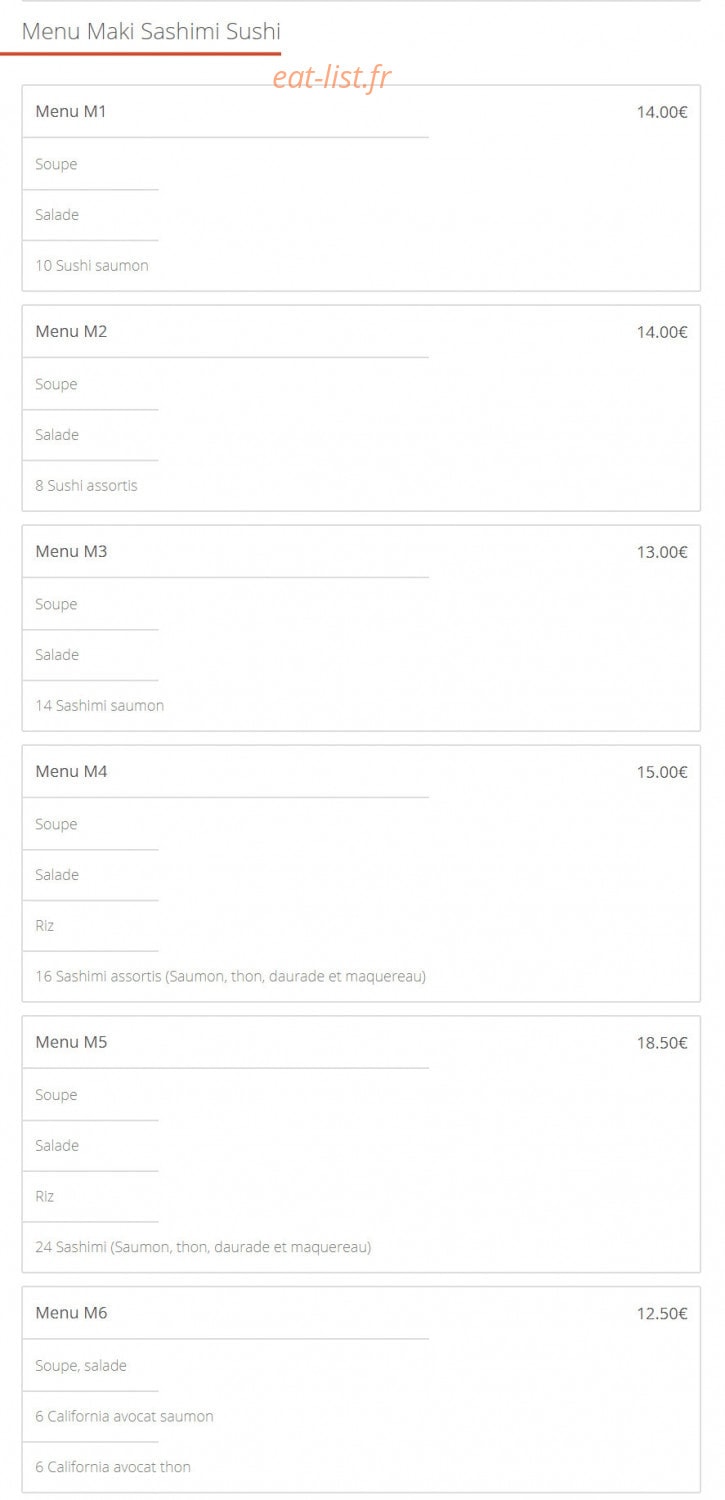Click the 13.00€ price of Menu M3
725x1500 pixels.
click(662, 552)
